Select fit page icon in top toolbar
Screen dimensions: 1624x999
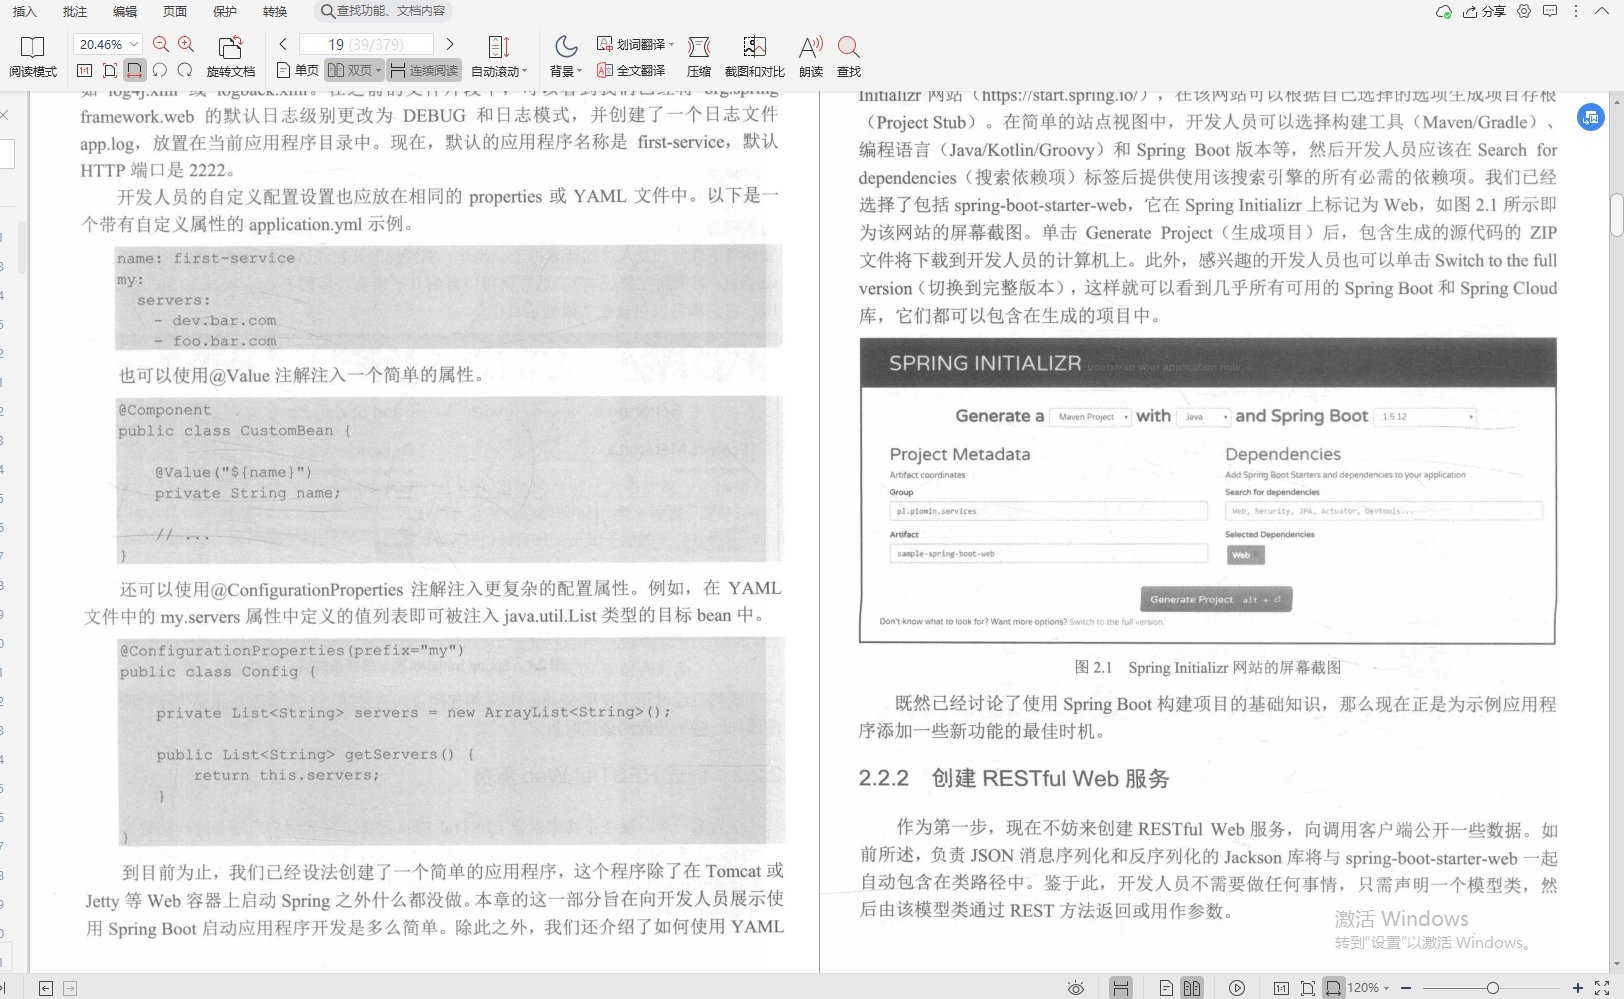[x=110, y=70]
